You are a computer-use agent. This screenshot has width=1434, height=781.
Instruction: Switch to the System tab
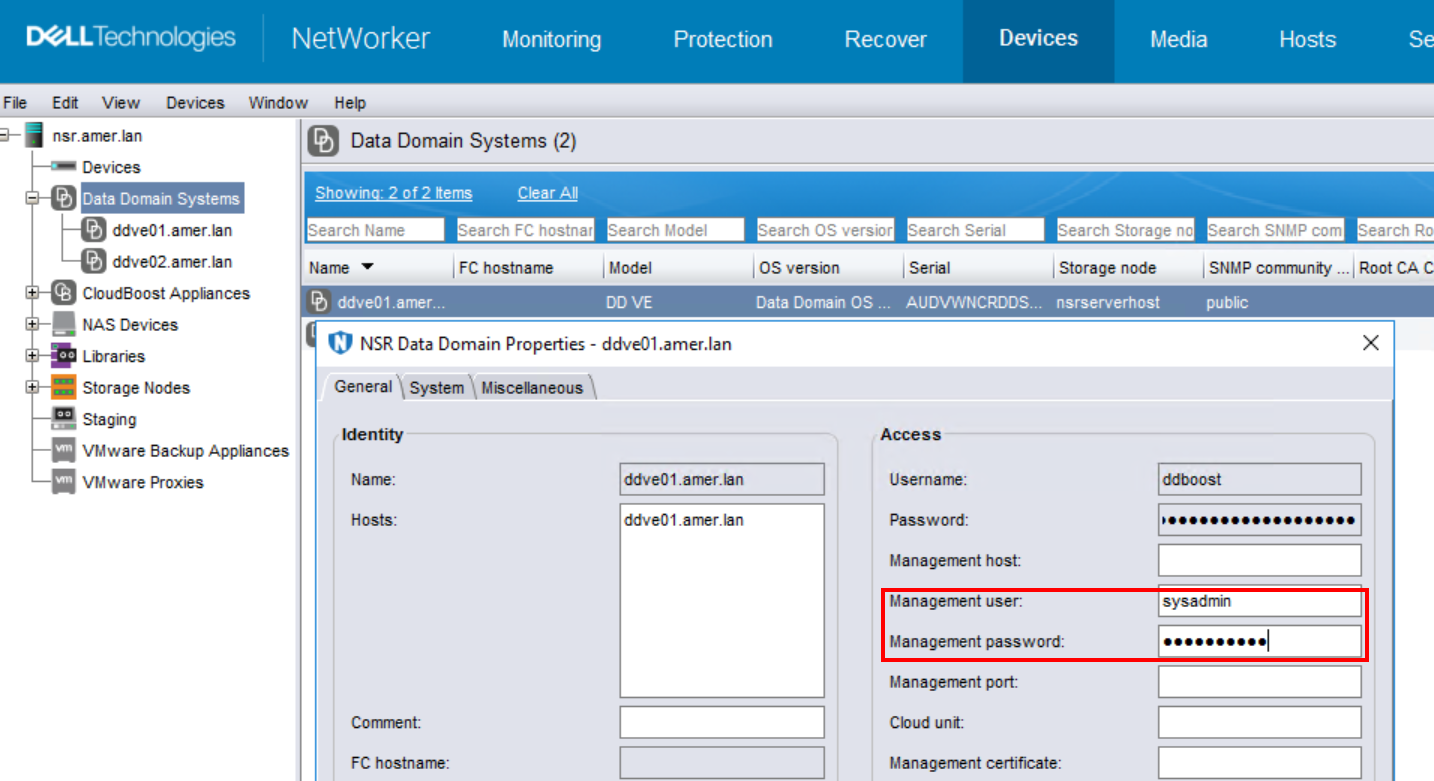click(x=436, y=387)
